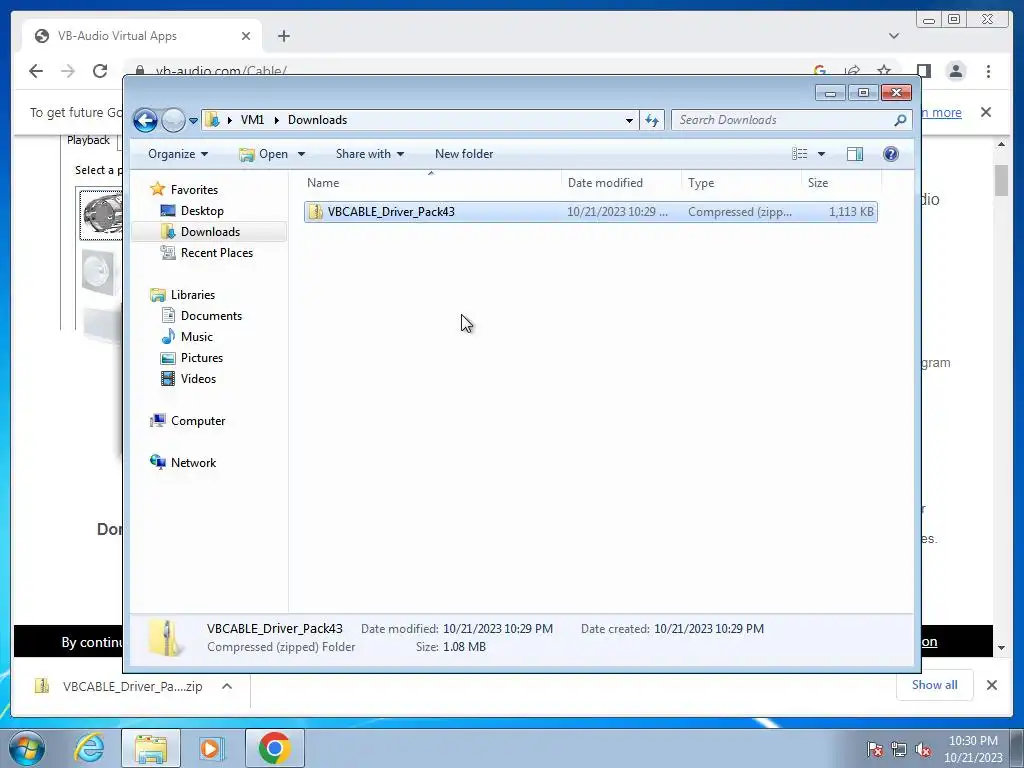Open Desktop in the navigation pane

(202, 211)
